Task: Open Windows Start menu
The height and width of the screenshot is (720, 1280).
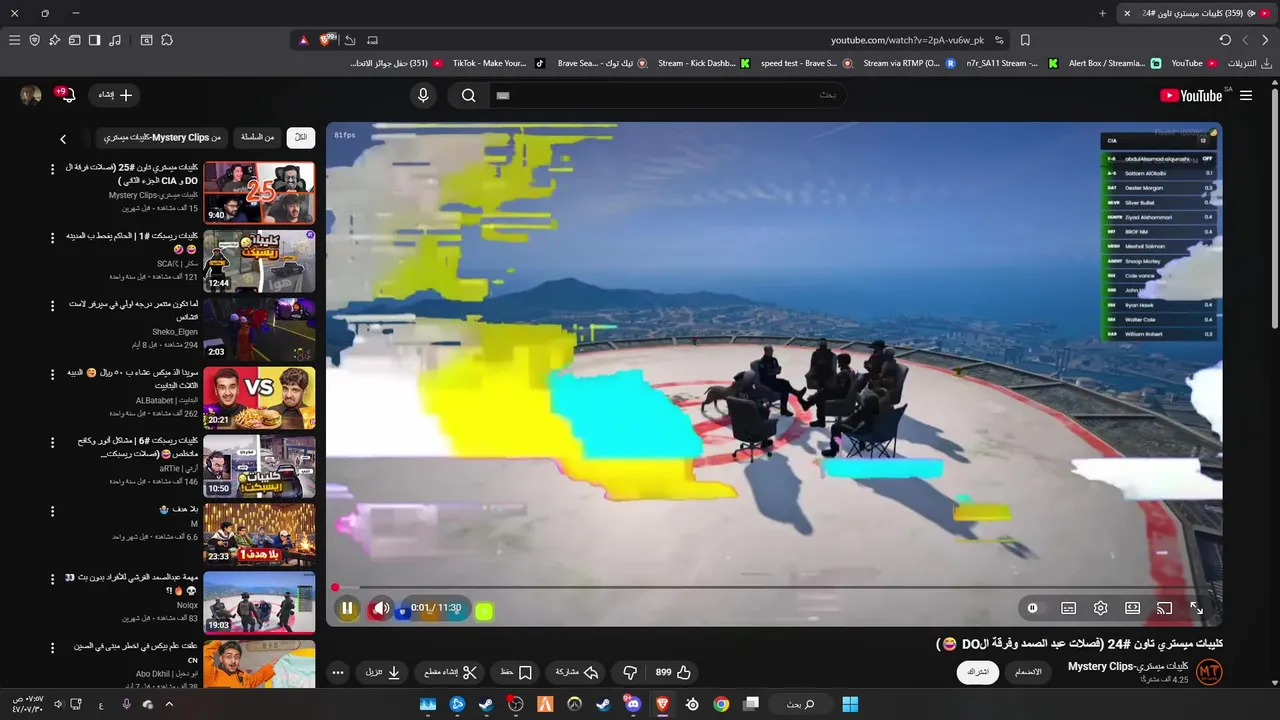Action: (x=849, y=704)
